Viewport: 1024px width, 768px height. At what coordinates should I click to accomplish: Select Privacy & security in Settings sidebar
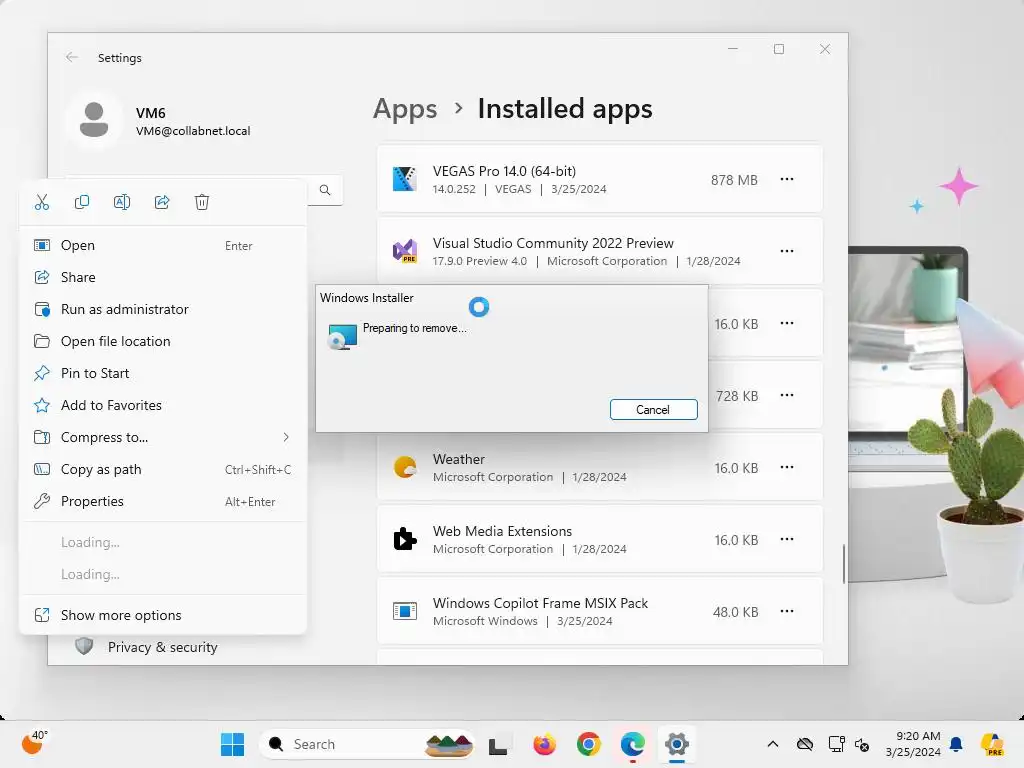(x=163, y=647)
